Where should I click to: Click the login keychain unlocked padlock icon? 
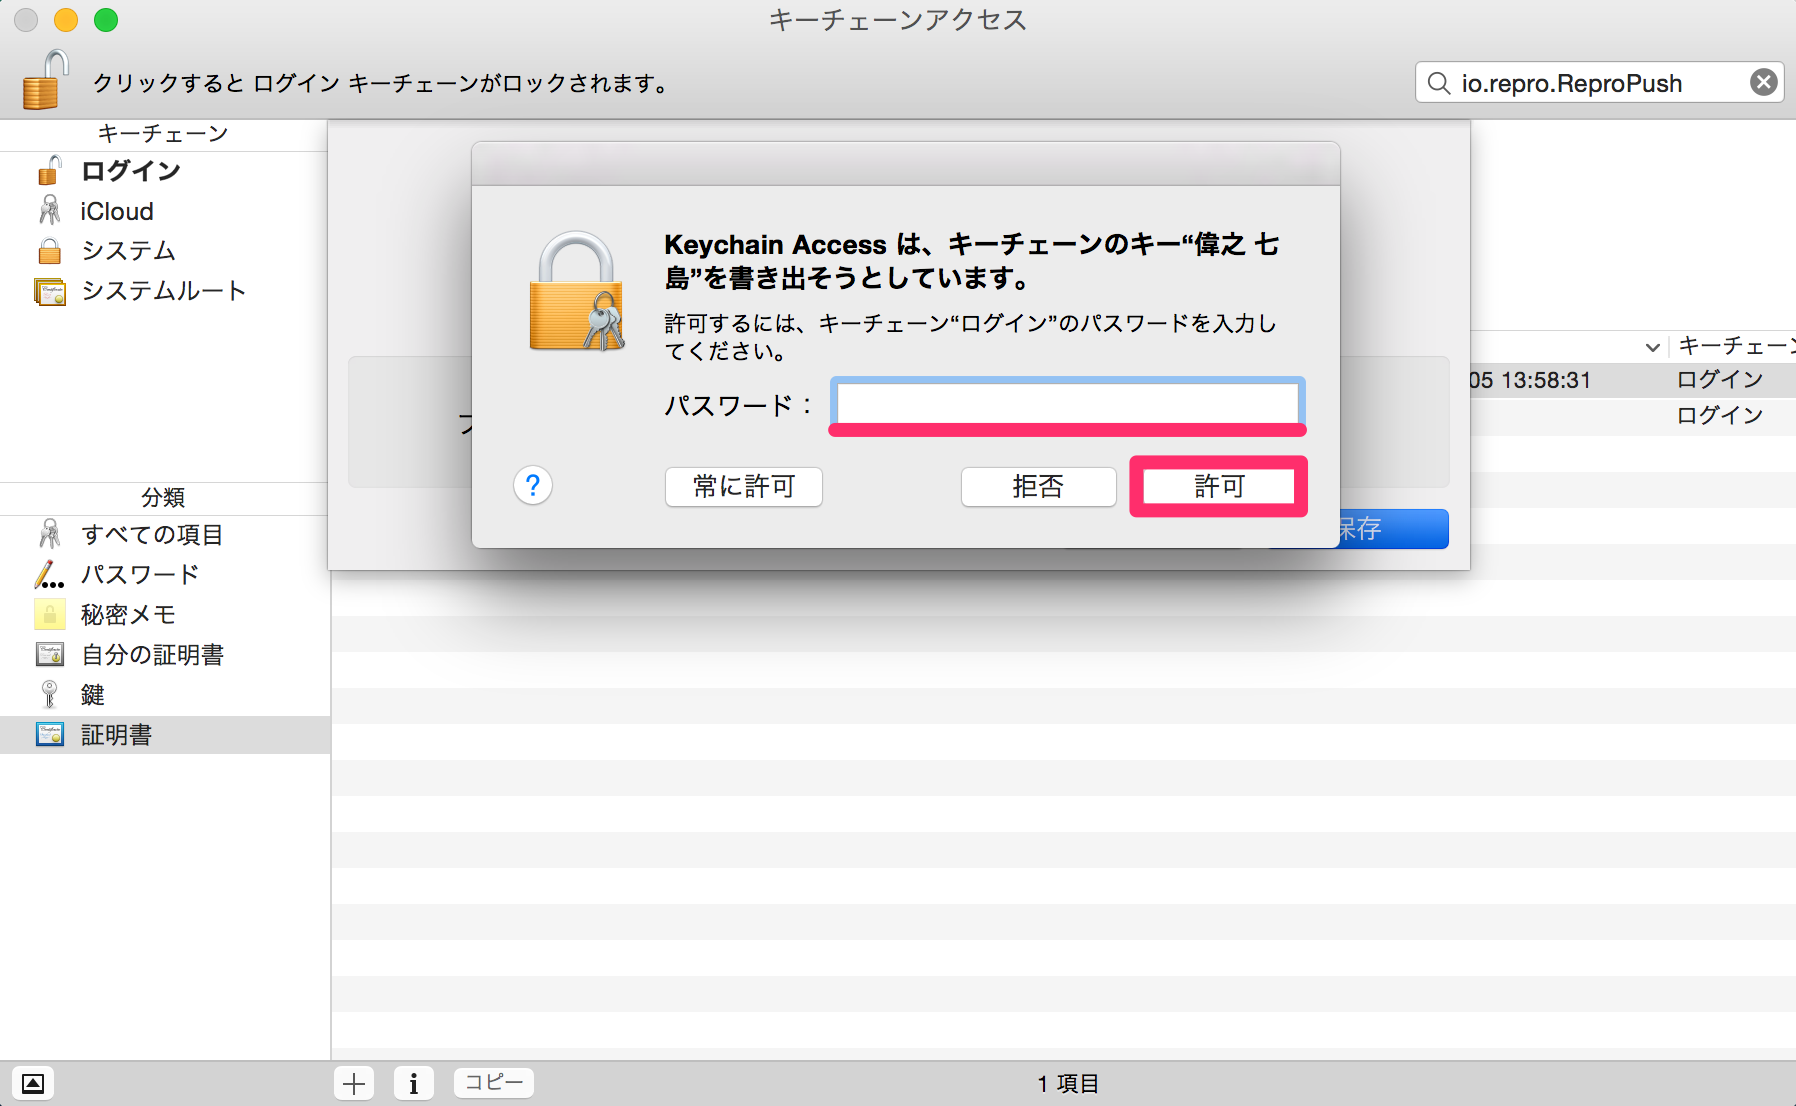49,171
